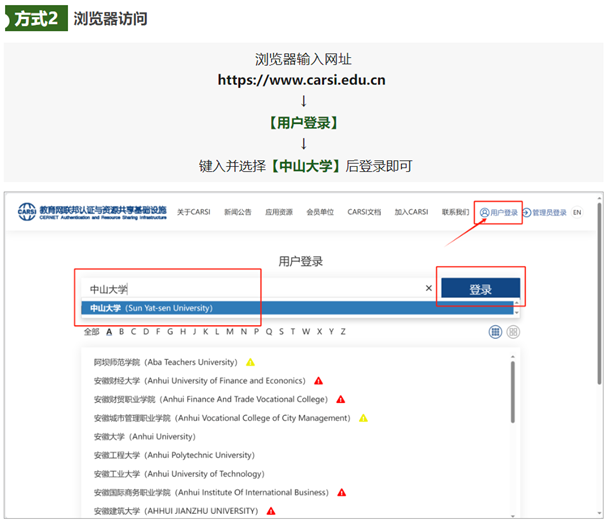Filter schools by letter Z
608x529 pixels.
343,332
